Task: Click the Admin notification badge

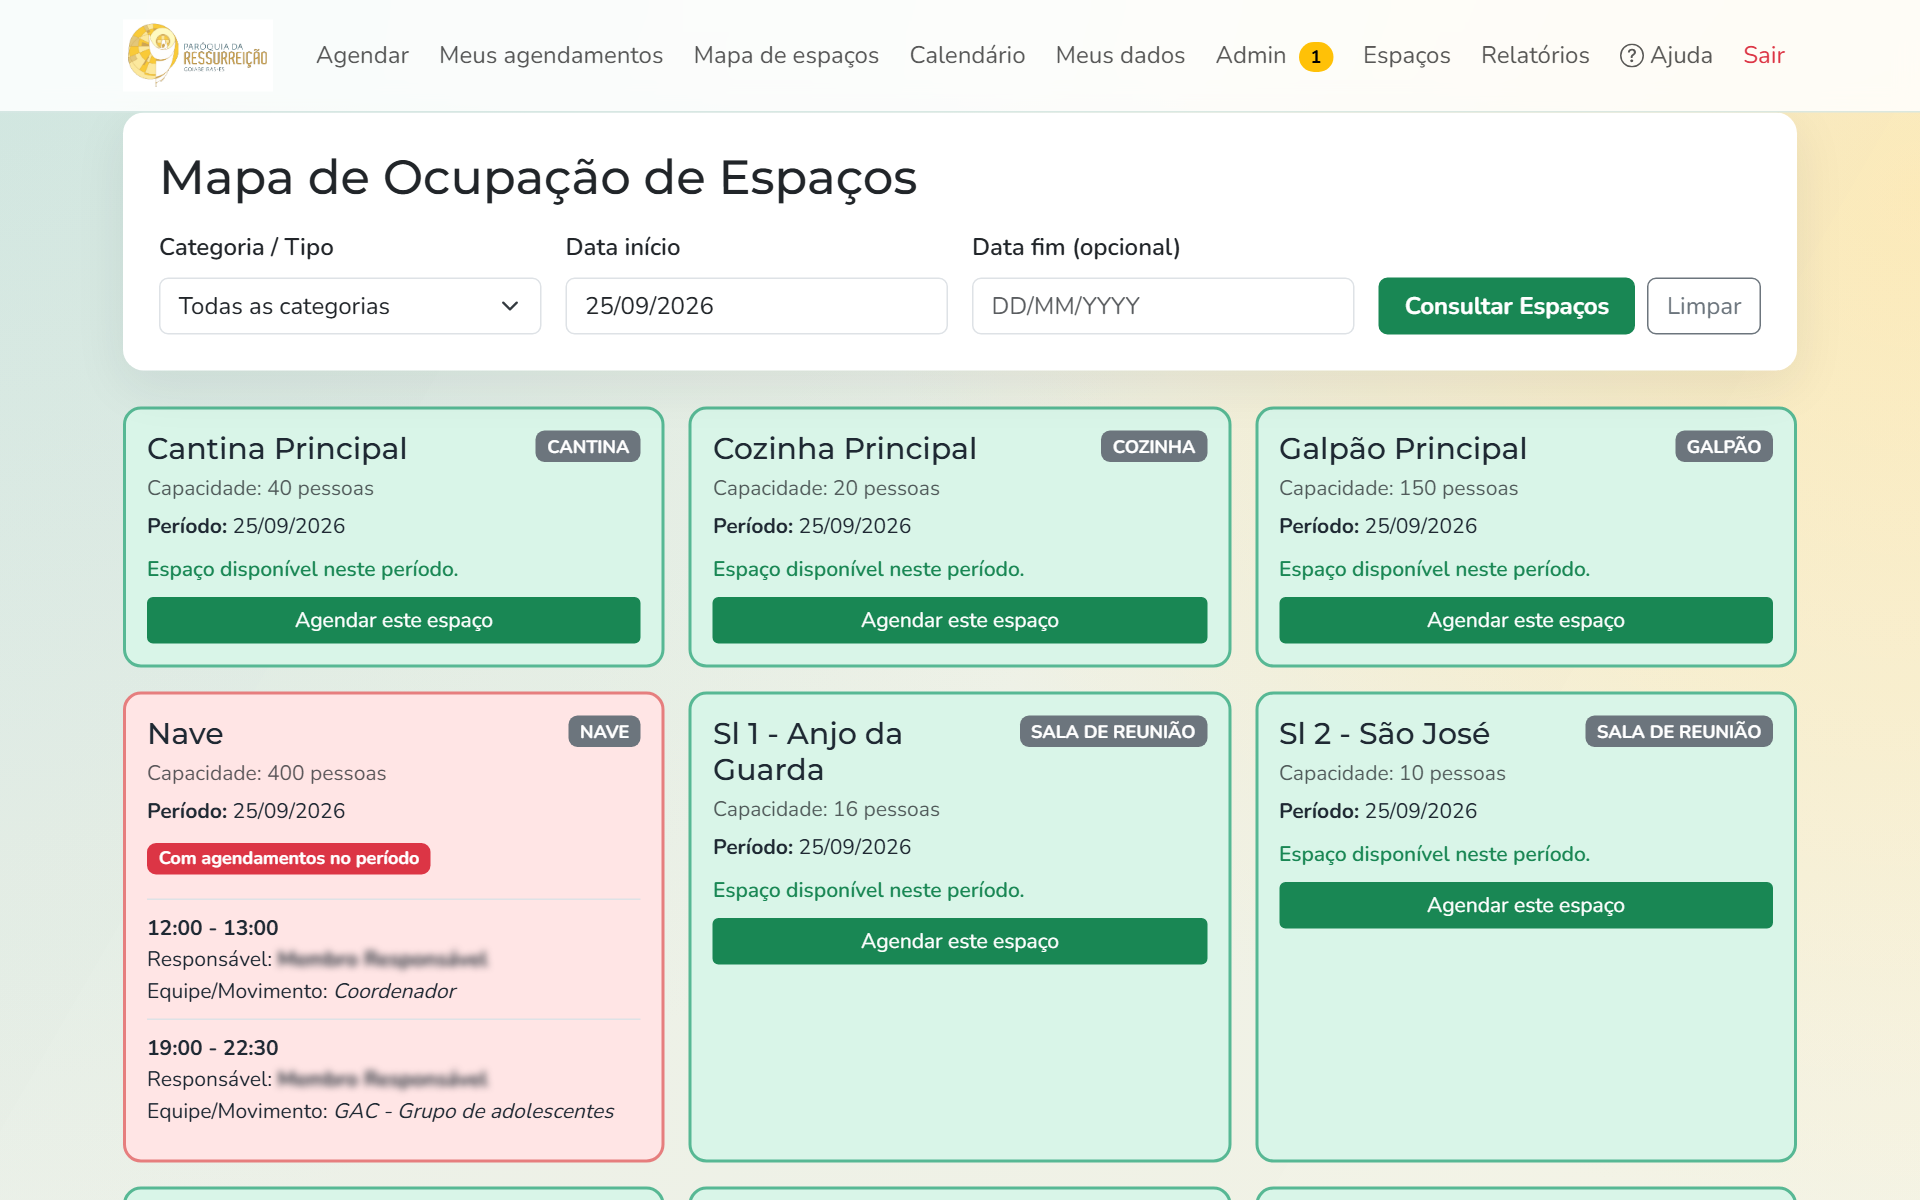Action: [x=1315, y=57]
